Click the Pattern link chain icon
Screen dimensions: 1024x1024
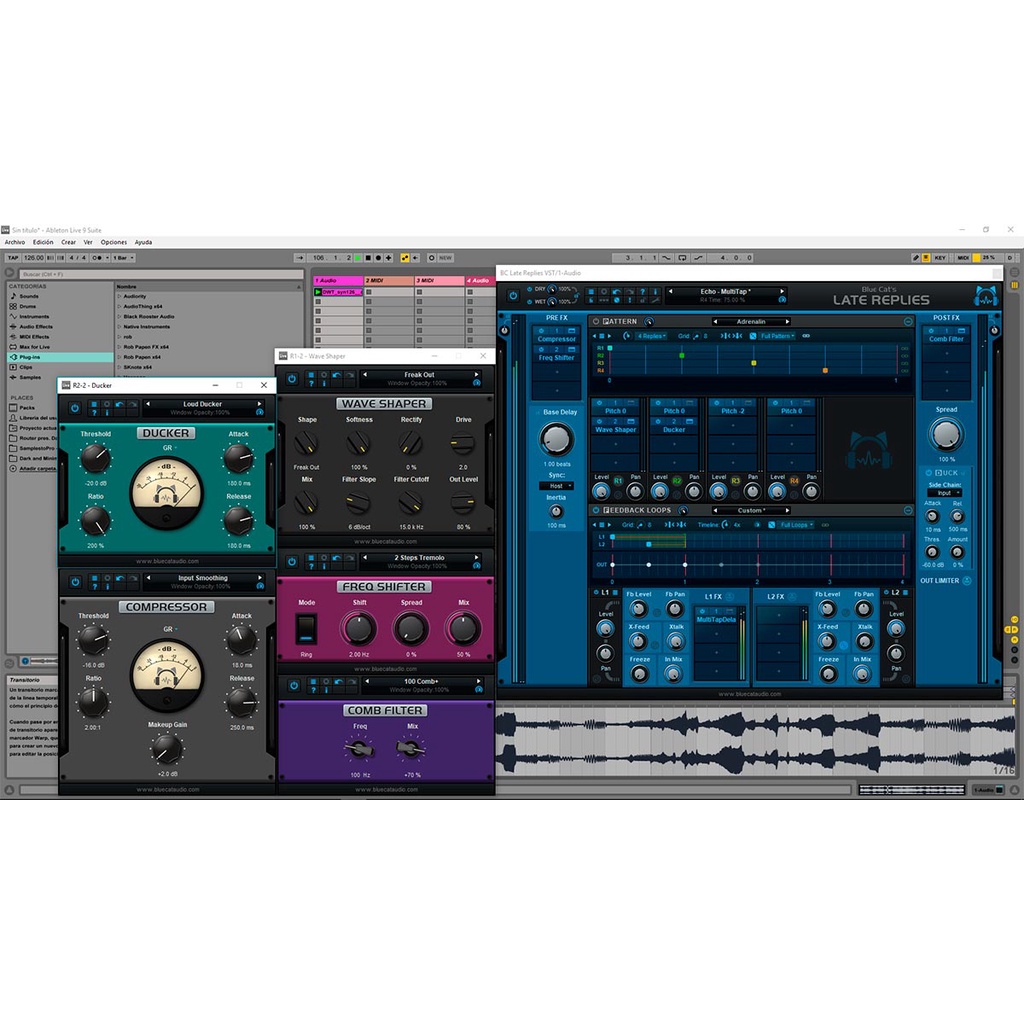click(x=806, y=336)
